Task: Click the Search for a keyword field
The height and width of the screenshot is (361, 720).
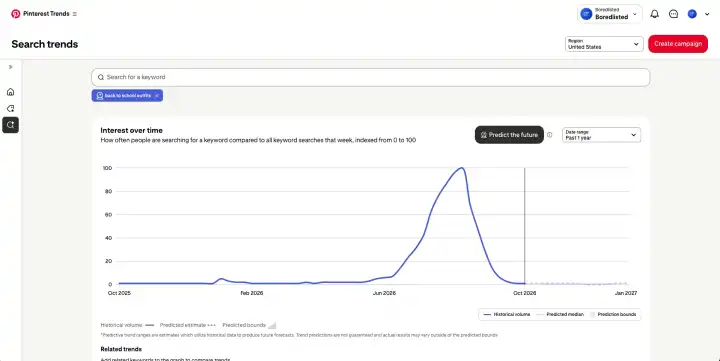Action: pyautogui.click(x=371, y=77)
